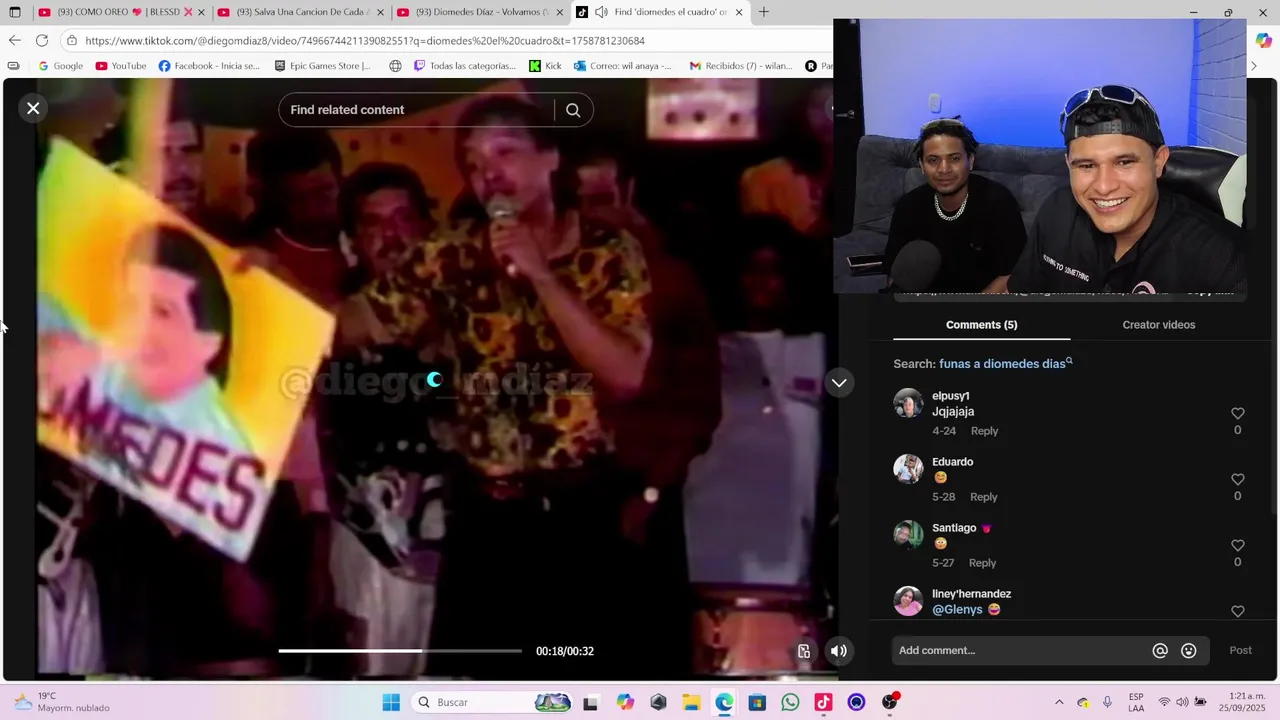
Task: Open the Windows Start menu
Action: click(x=391, y=702)
